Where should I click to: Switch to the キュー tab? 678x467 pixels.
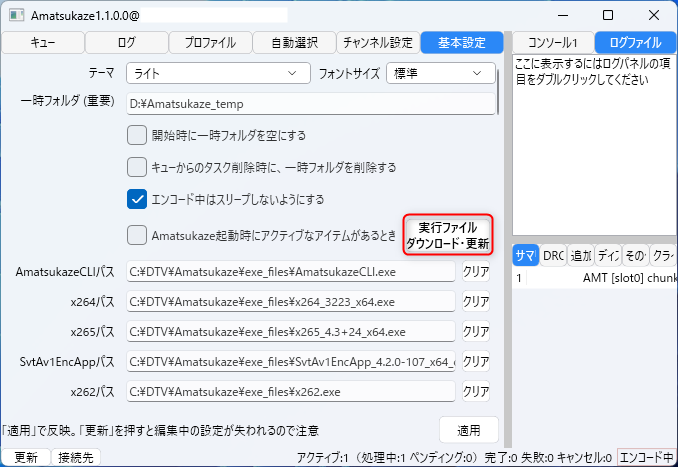42,42
